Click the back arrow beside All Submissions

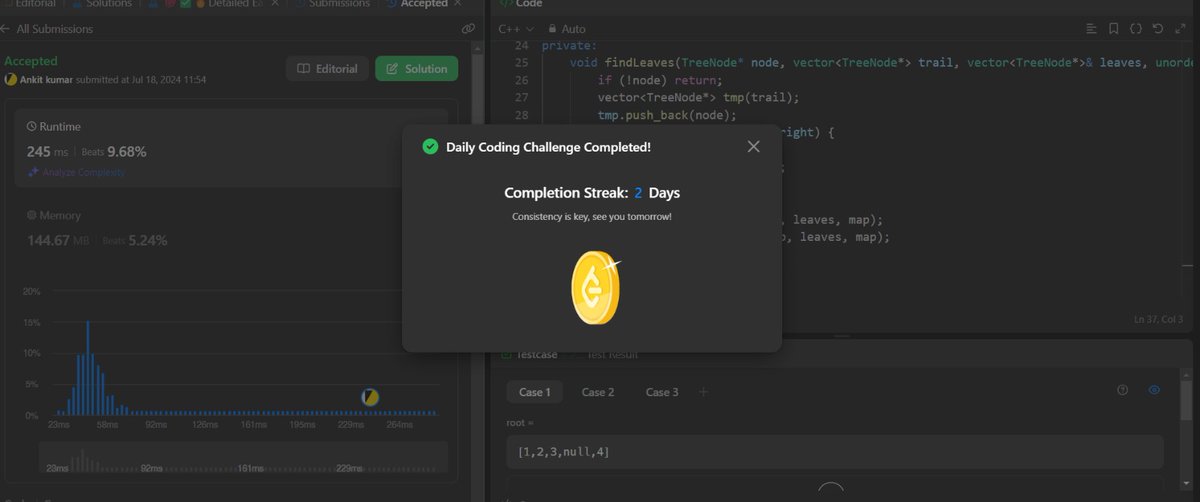pos(5,29)
